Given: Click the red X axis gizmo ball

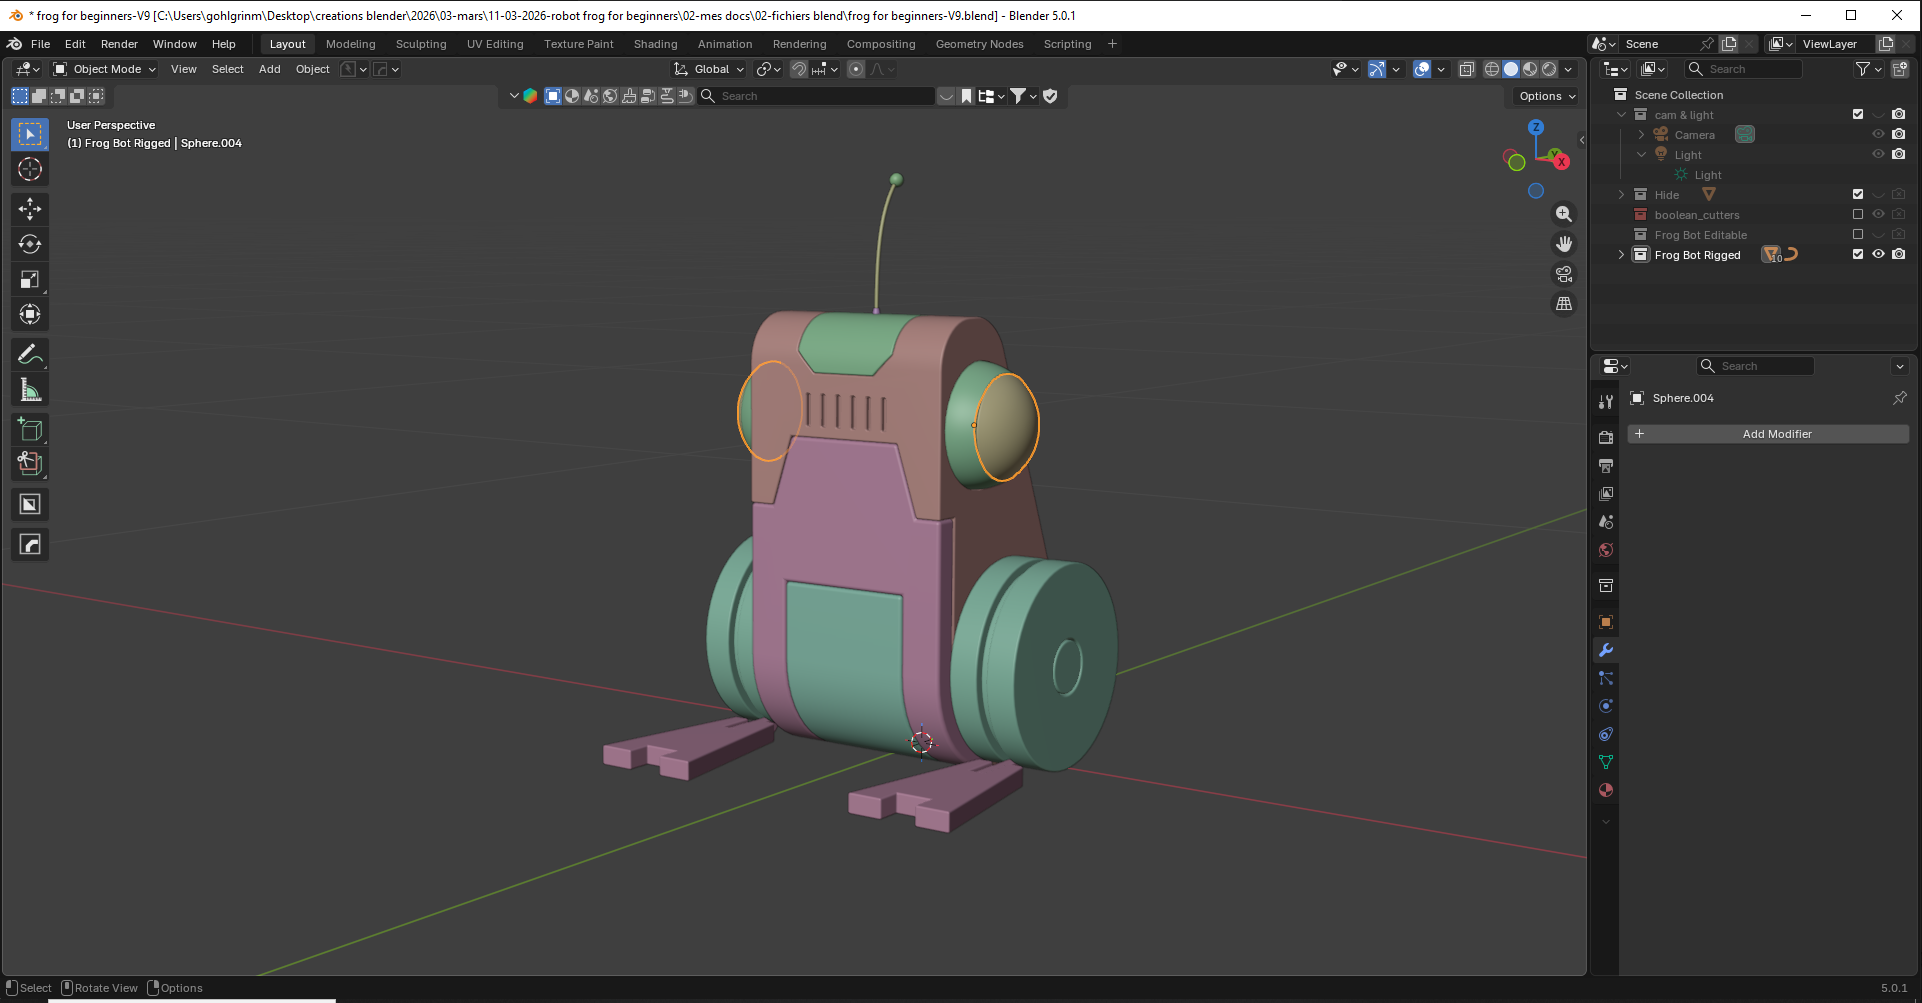Looking at the screenshot, I should click(x=1561, y=161).
